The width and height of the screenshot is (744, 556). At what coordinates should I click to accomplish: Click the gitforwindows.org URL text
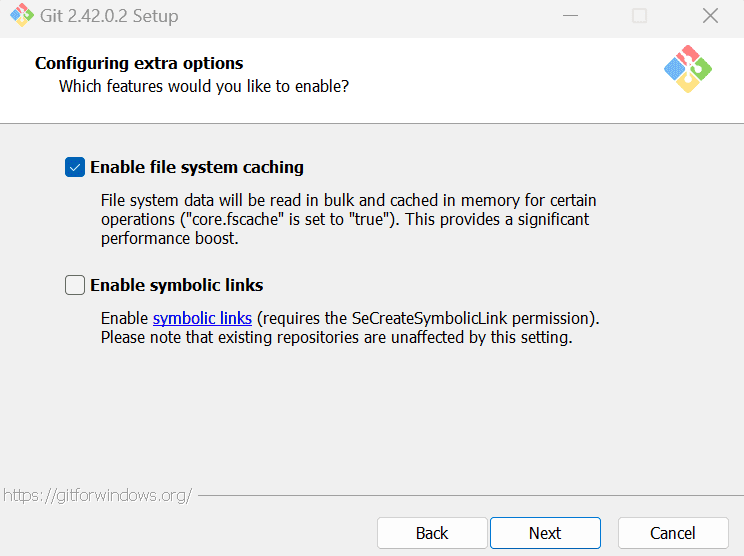[97, 495]
